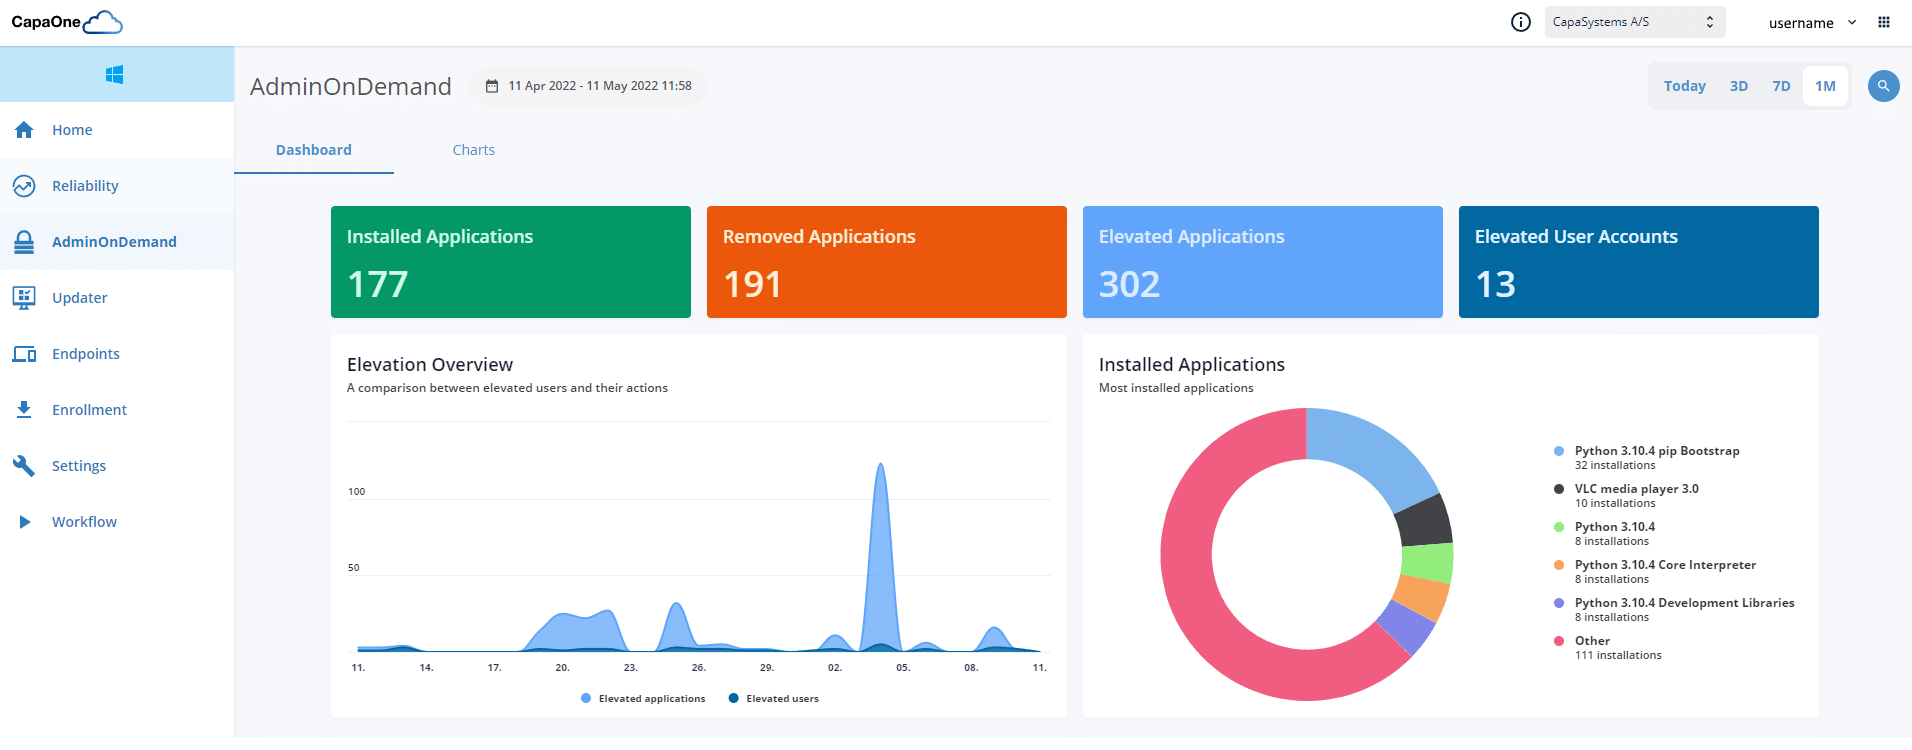1912x750 pixels.
Task: Click the Workflow play icon
Action: [x=24, y=522]
